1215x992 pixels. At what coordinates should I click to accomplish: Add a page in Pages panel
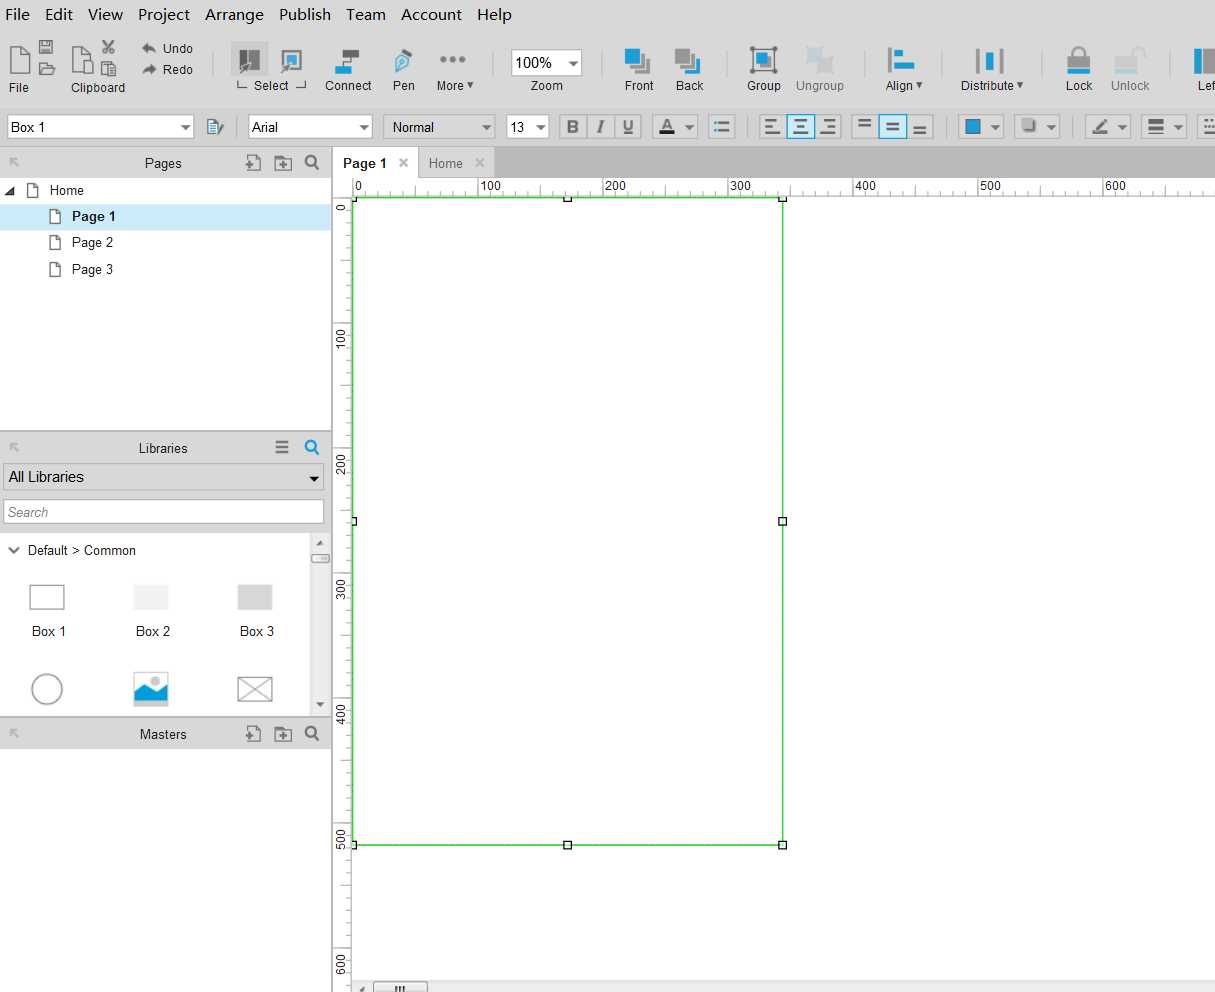coord(254,163)
